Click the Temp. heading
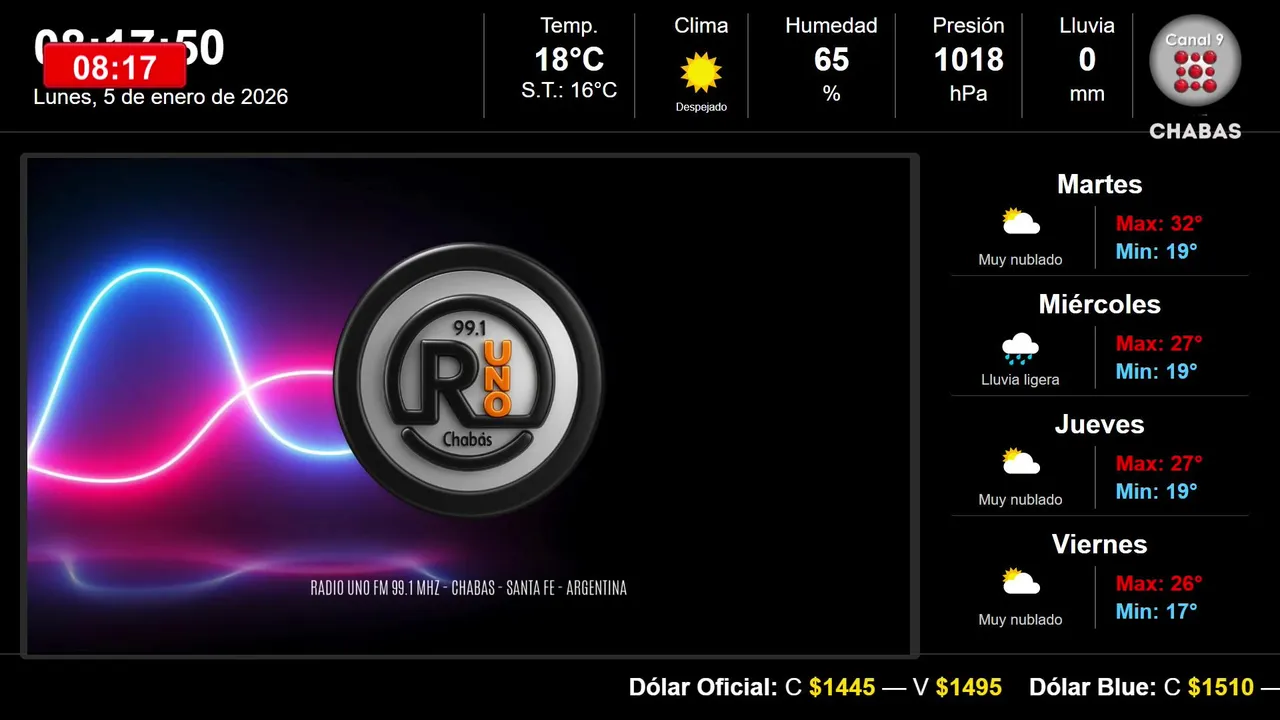The image size is (1280, 720). 569,26
